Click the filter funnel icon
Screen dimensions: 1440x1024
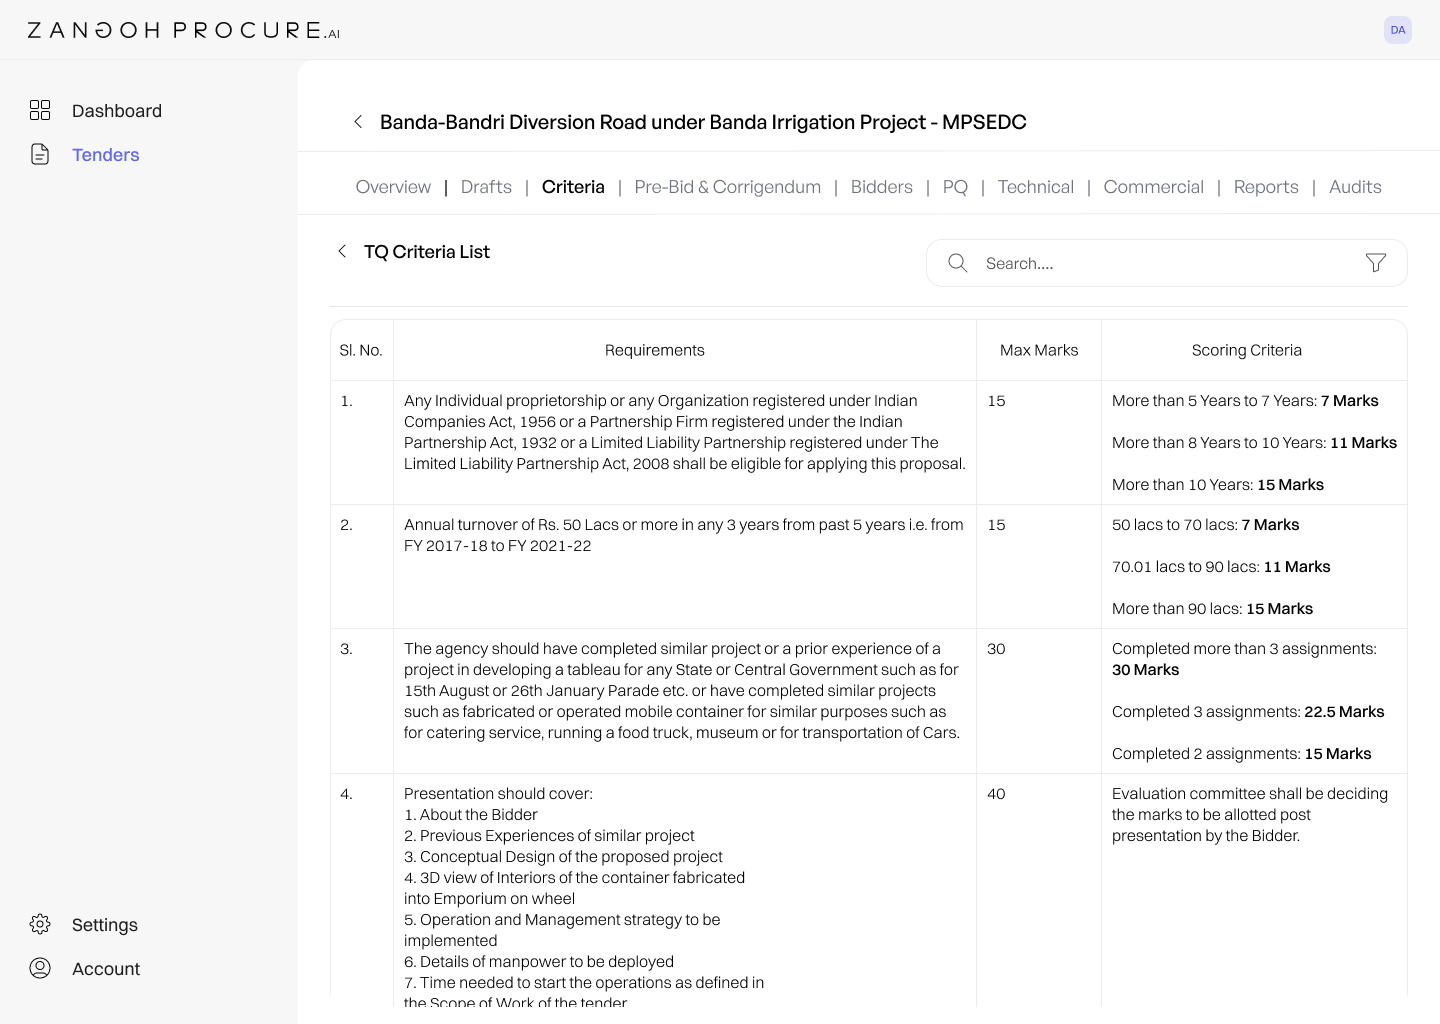1376,263
